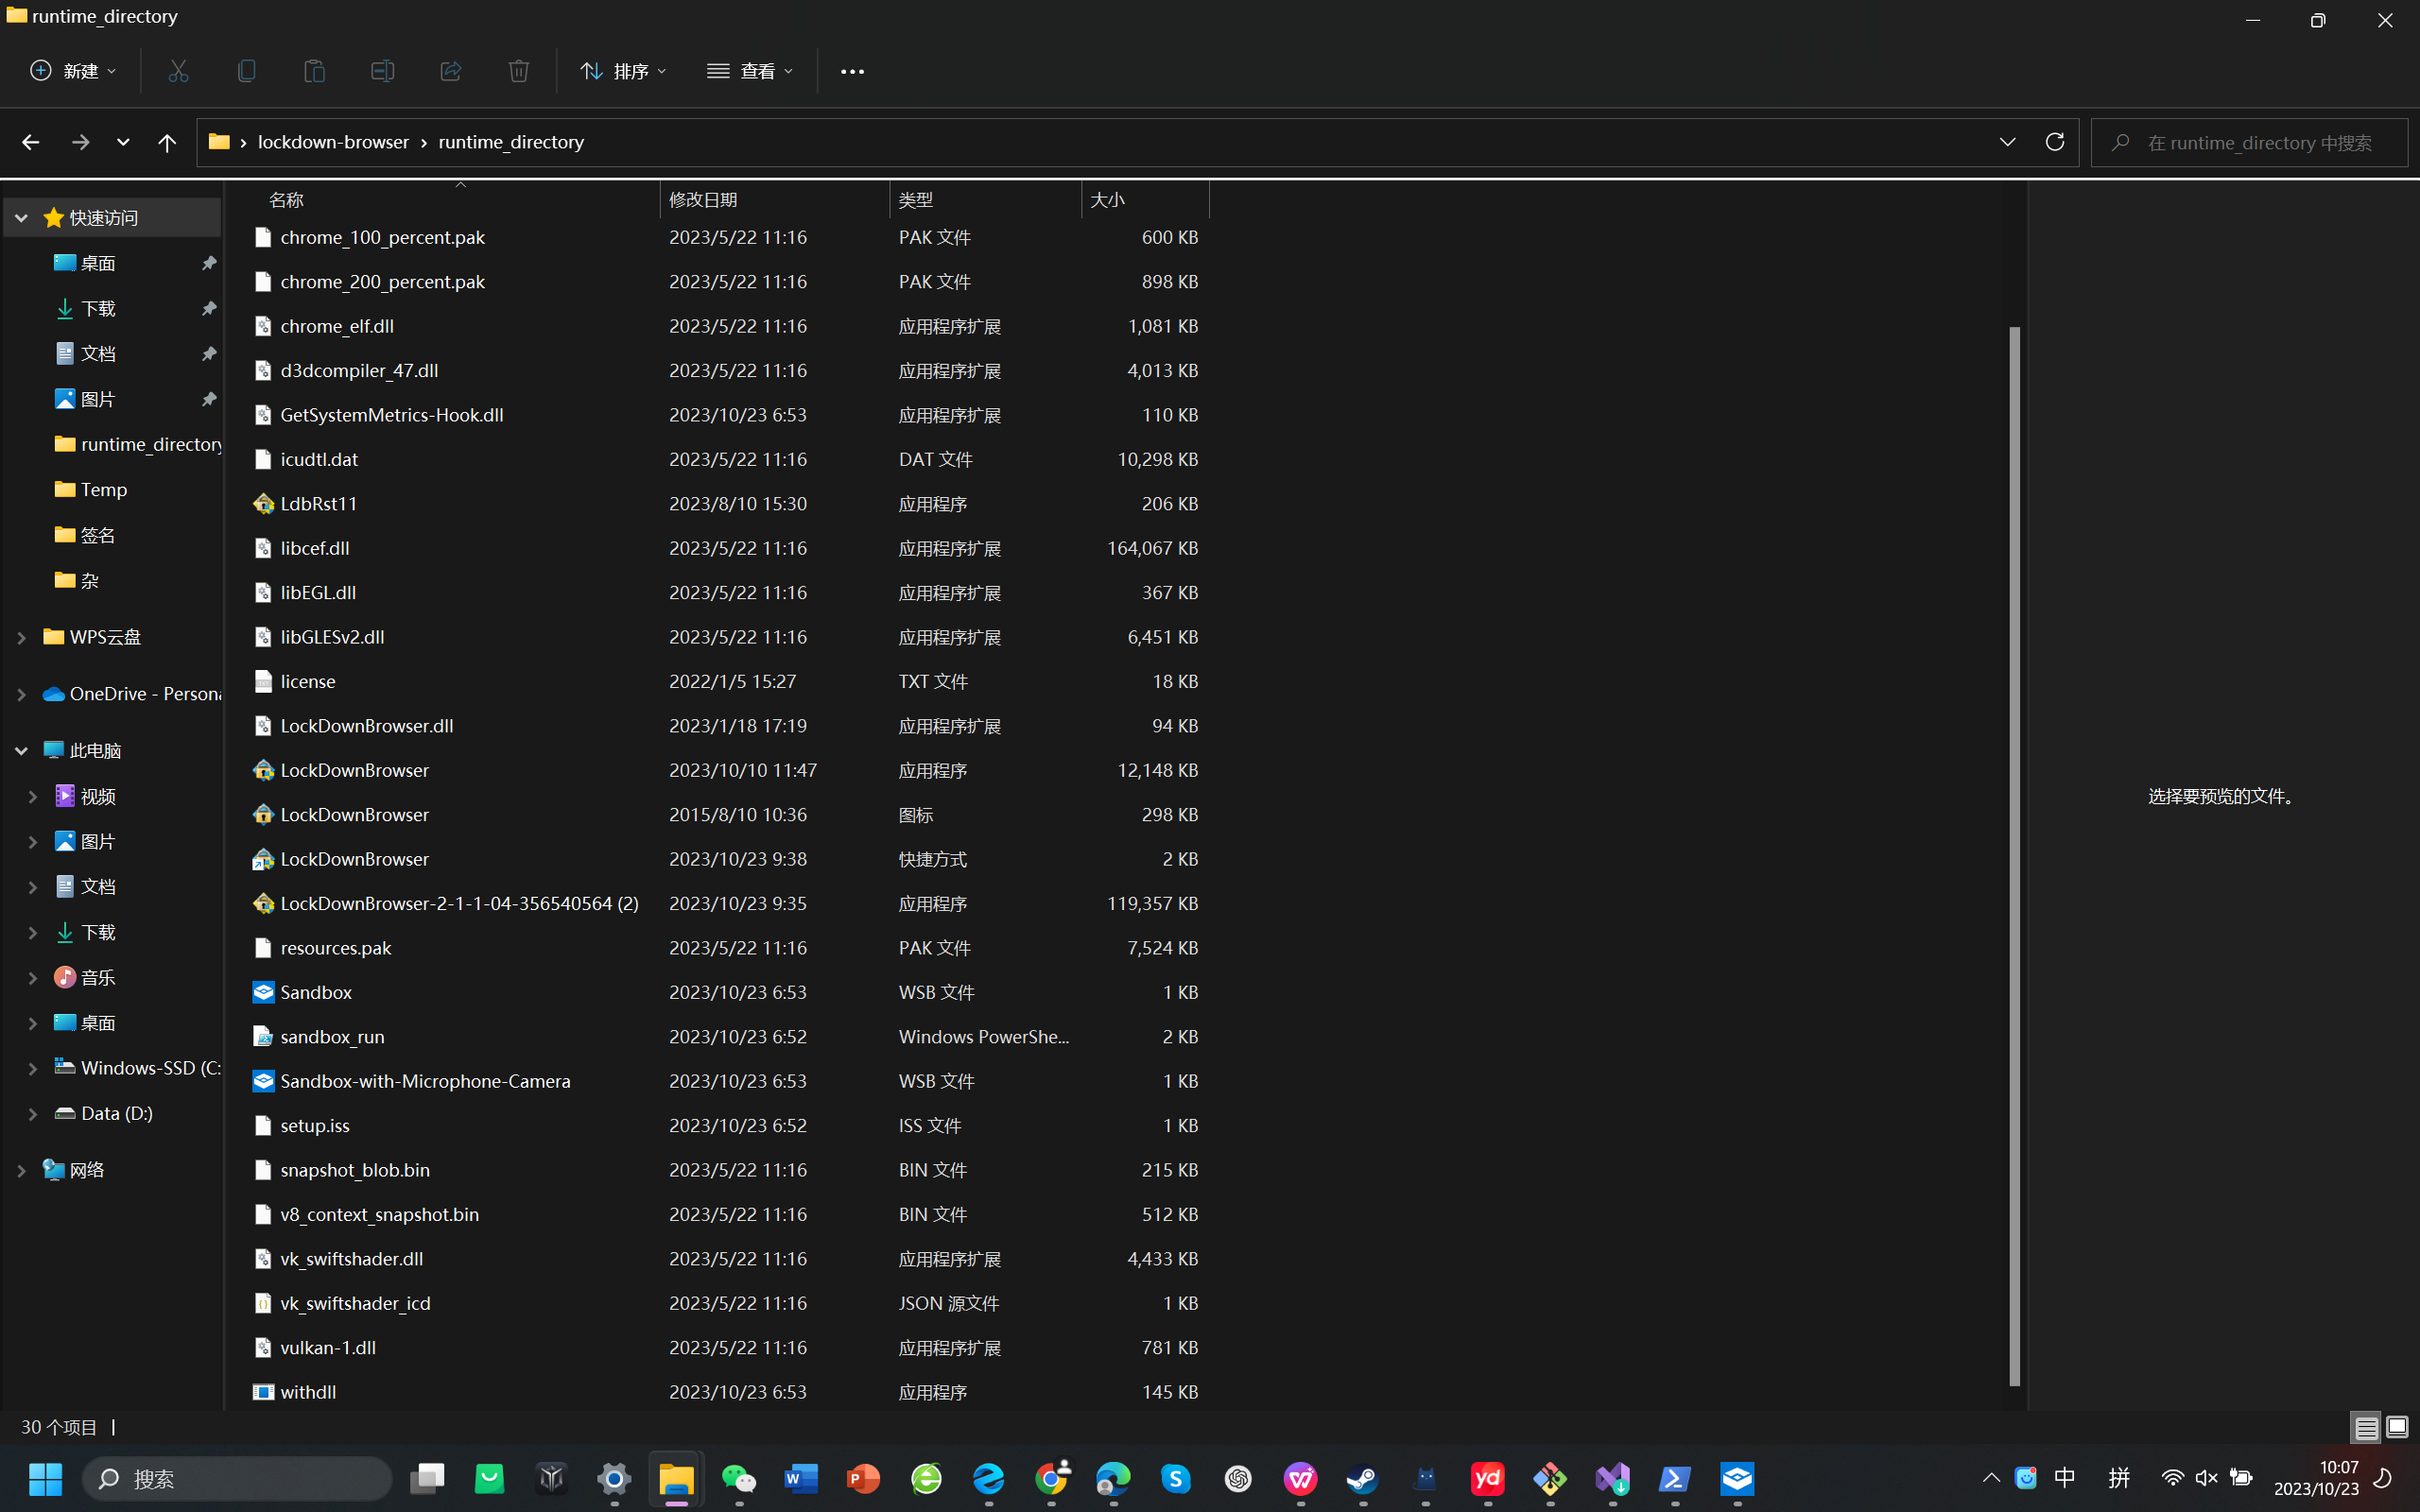Select the rename icon in the toolbar
The image size is (2420, 1512).
point(382,70)
